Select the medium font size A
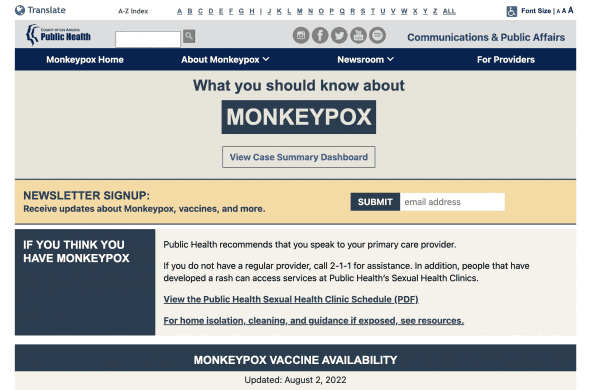Image resolution: width=600 pixels, height=390 pixels. point(564,11)
